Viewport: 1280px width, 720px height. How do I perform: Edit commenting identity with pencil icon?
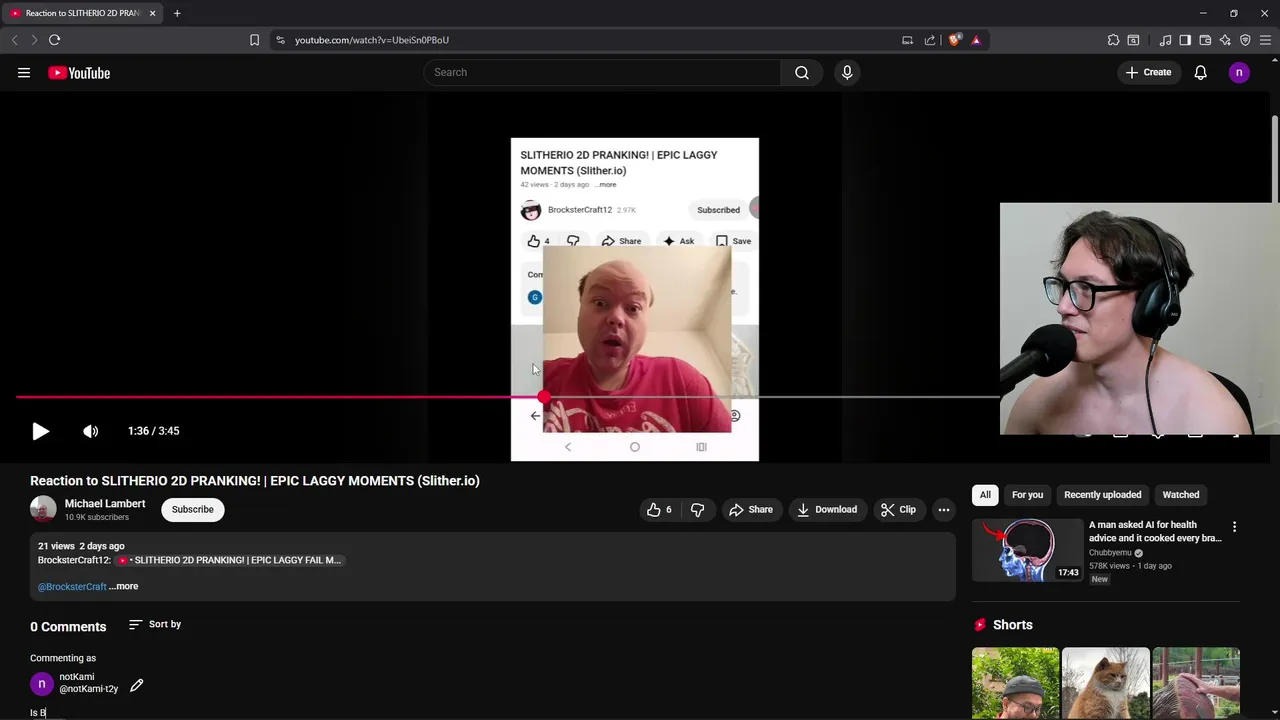tap(137, 685)
